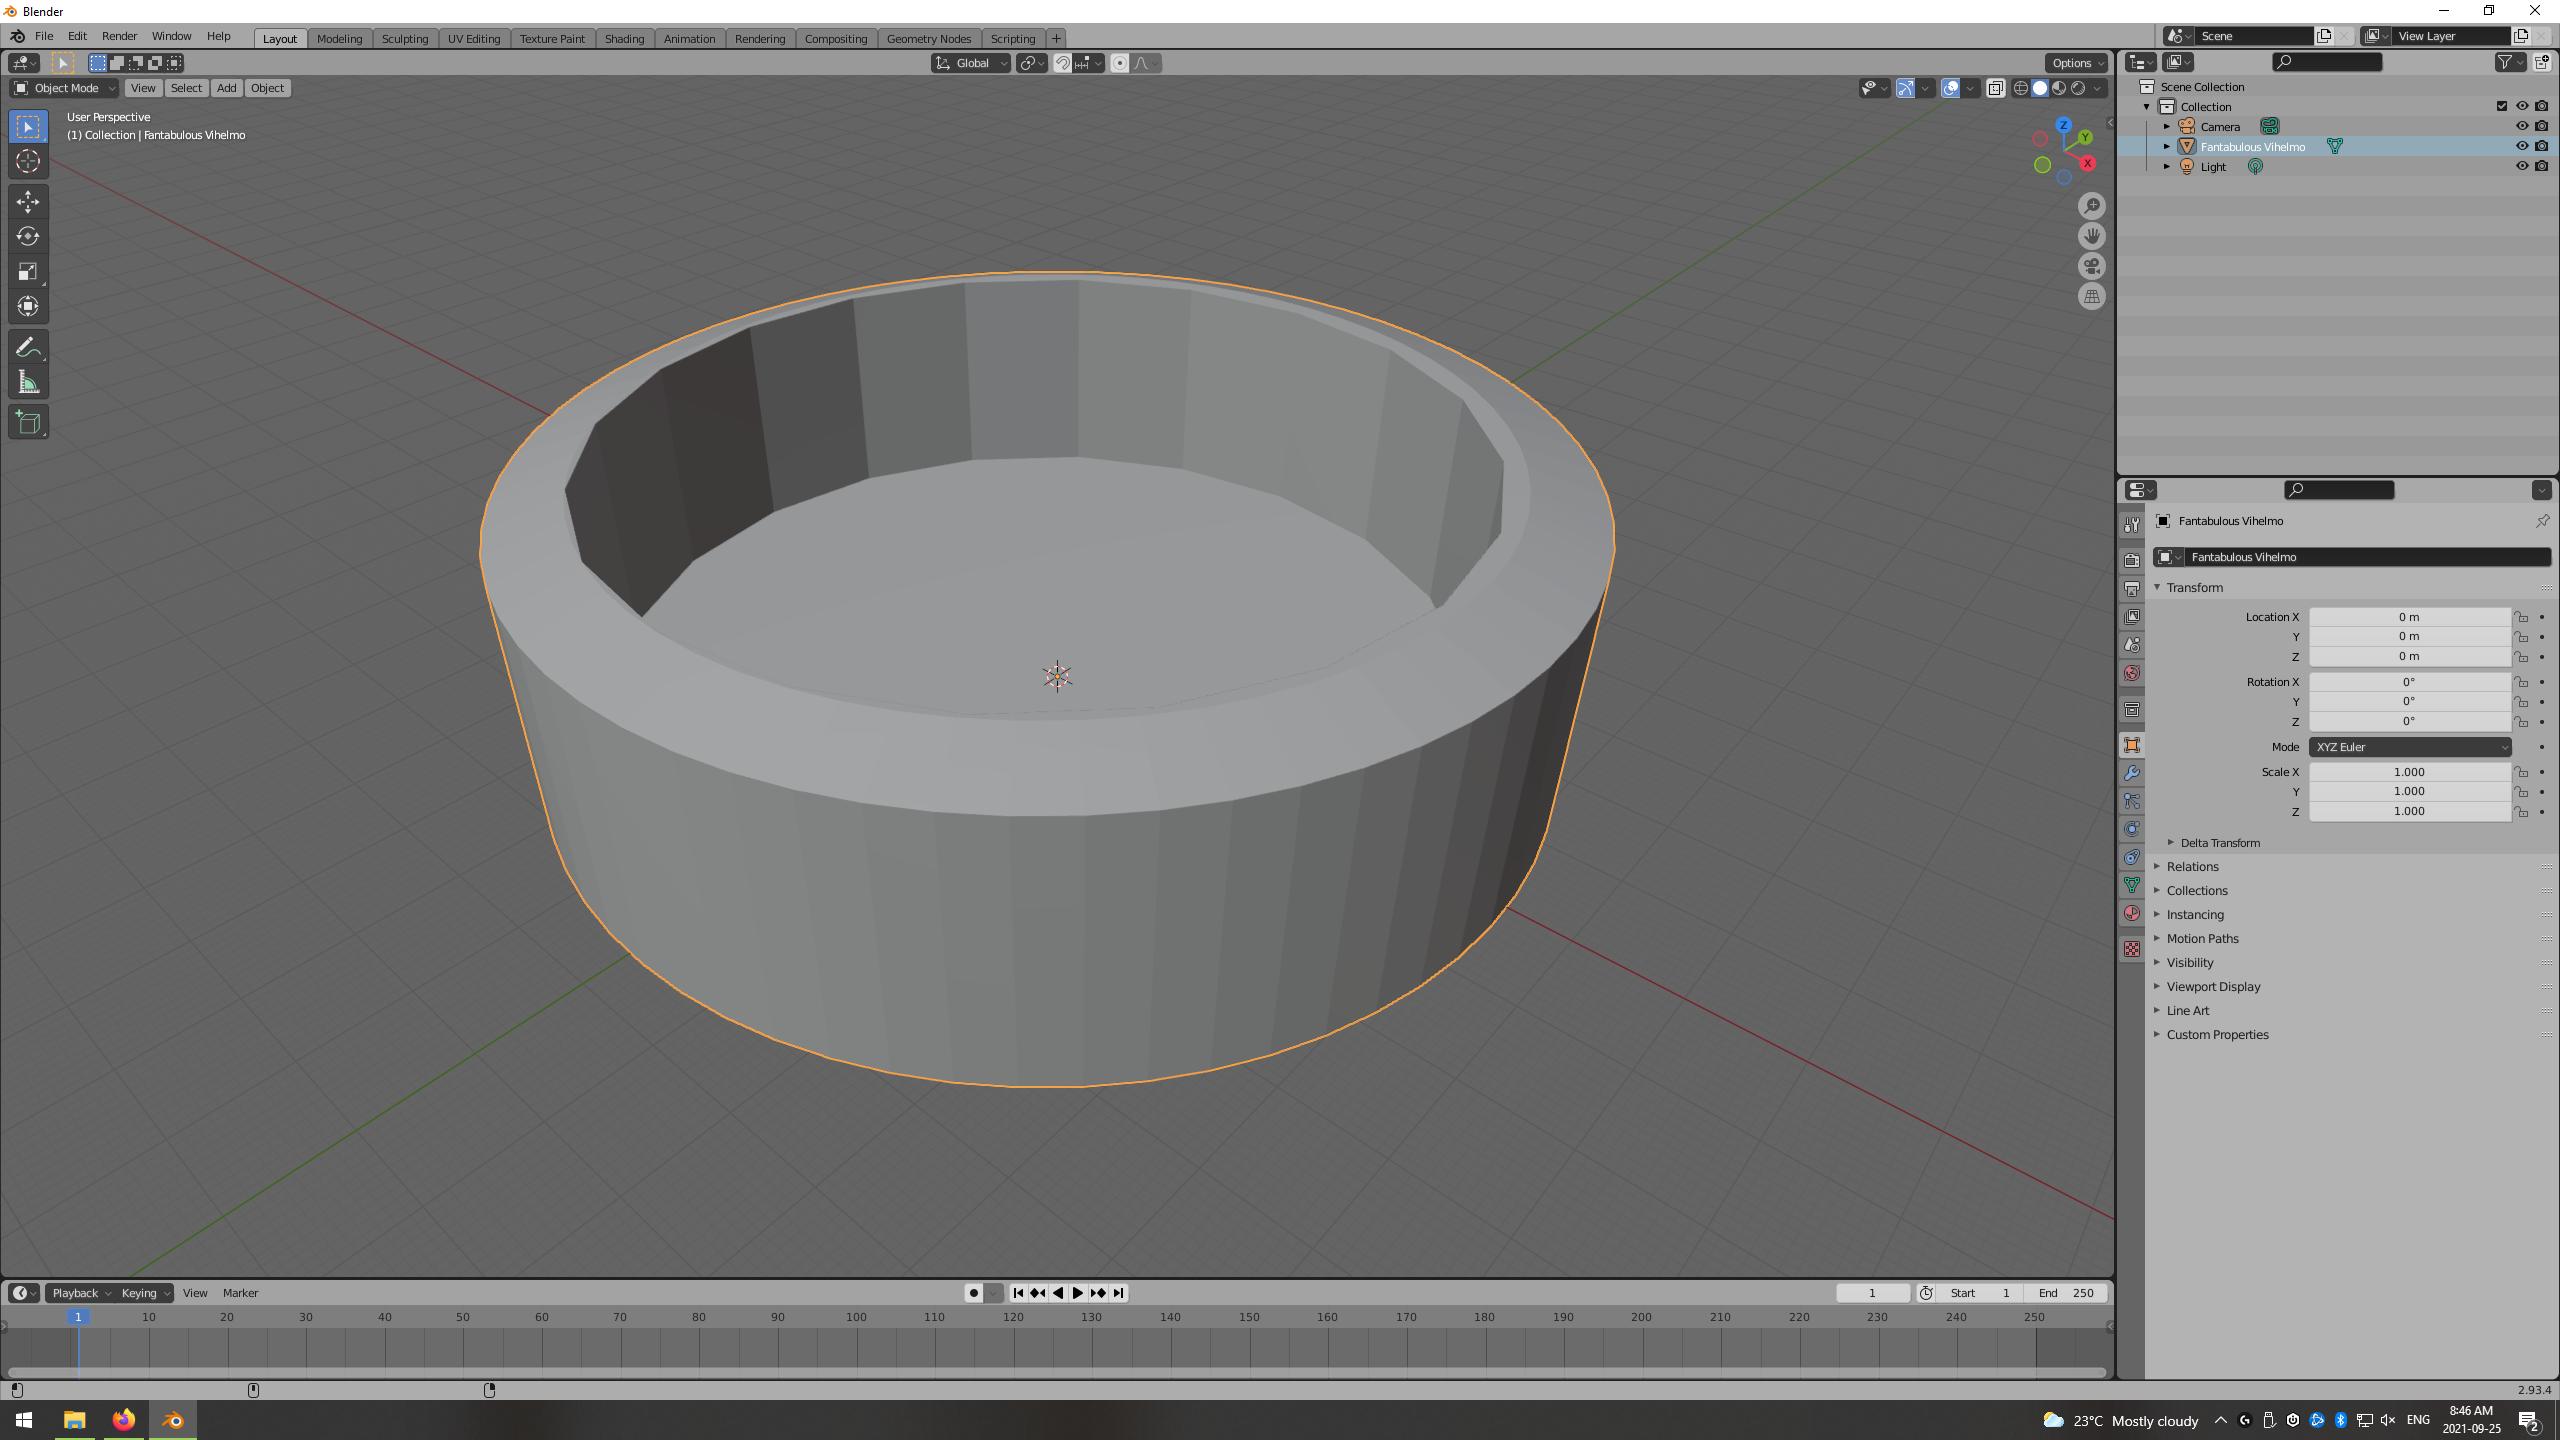Viewport: 2560px width, 1440px height.
Task: Open the Tool settings properties tab
Action: 2132,525
